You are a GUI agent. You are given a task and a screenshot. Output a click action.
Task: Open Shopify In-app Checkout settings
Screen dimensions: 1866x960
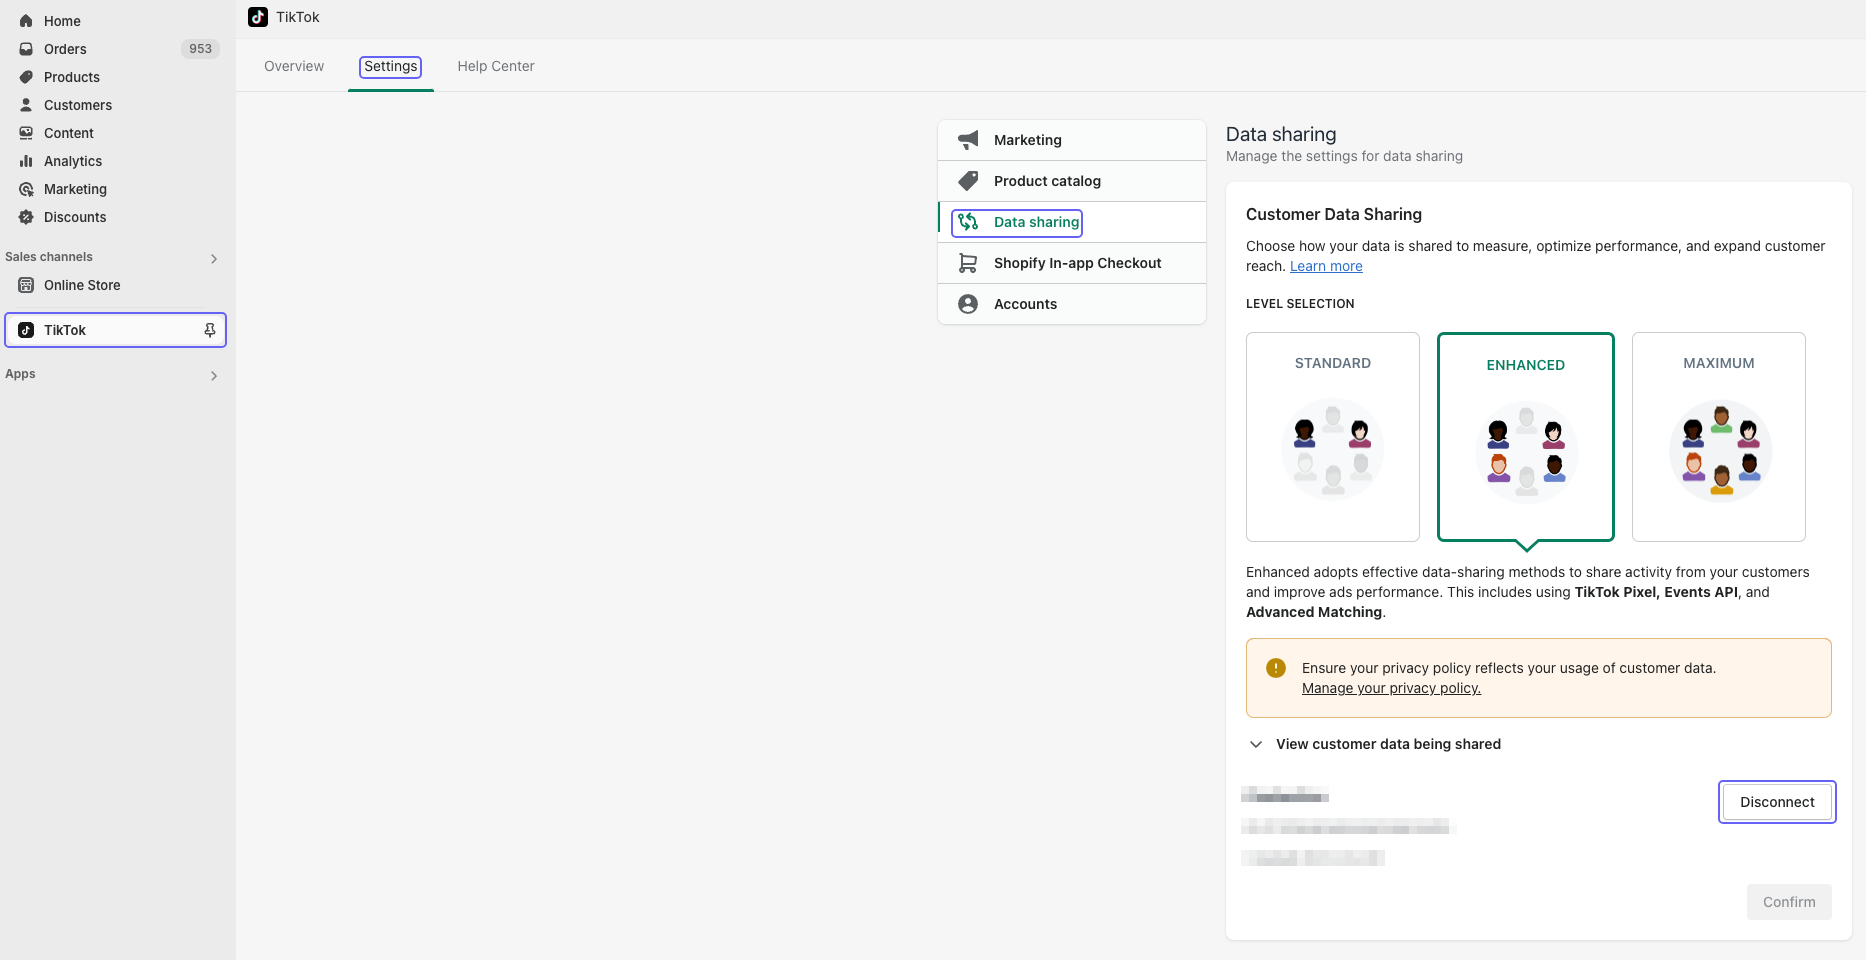[1072, 263]
